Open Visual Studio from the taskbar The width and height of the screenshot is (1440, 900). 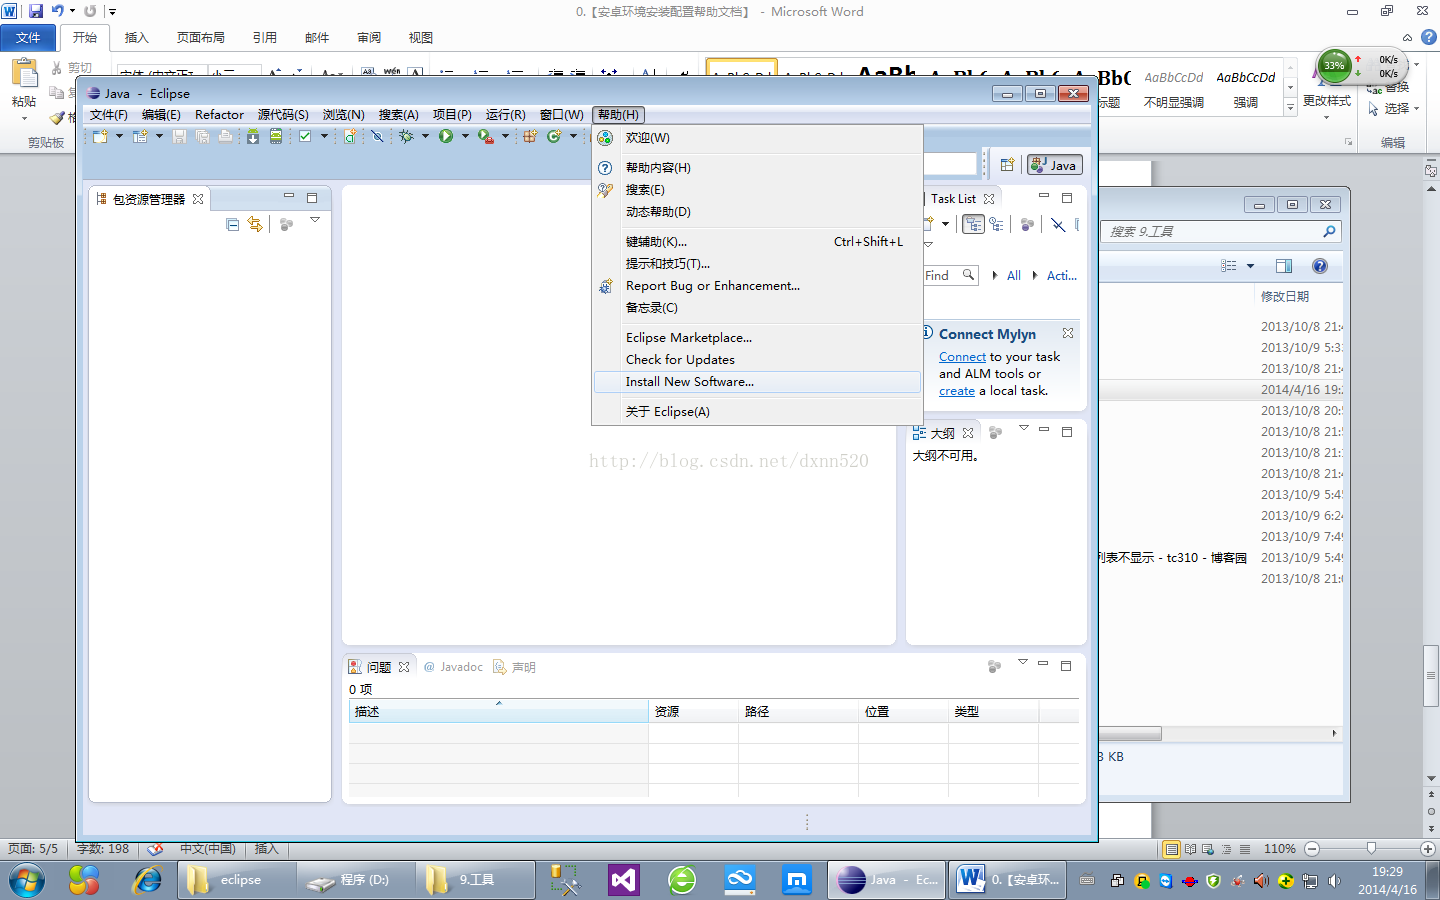coord(623,880)
